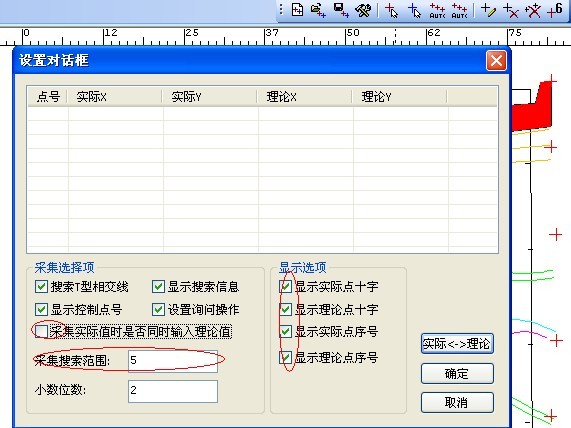The height and width of the screenshot is (428, 571).
Task: Confirm settings with 确定 button
Action: pos(457,373)
